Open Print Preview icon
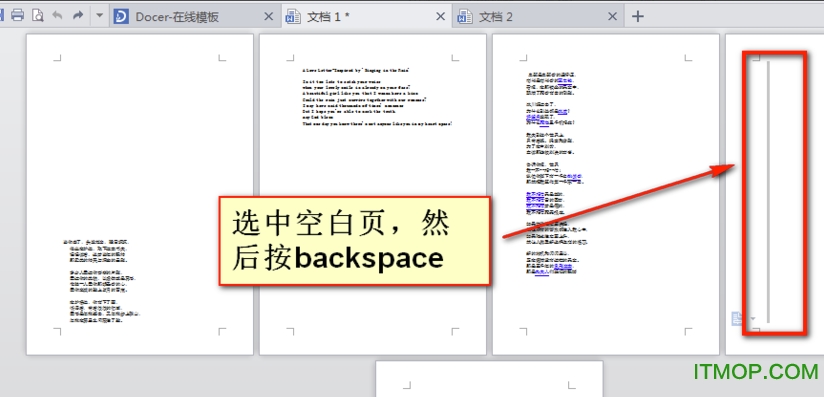 pyautogui.click(x=37, y=15)
